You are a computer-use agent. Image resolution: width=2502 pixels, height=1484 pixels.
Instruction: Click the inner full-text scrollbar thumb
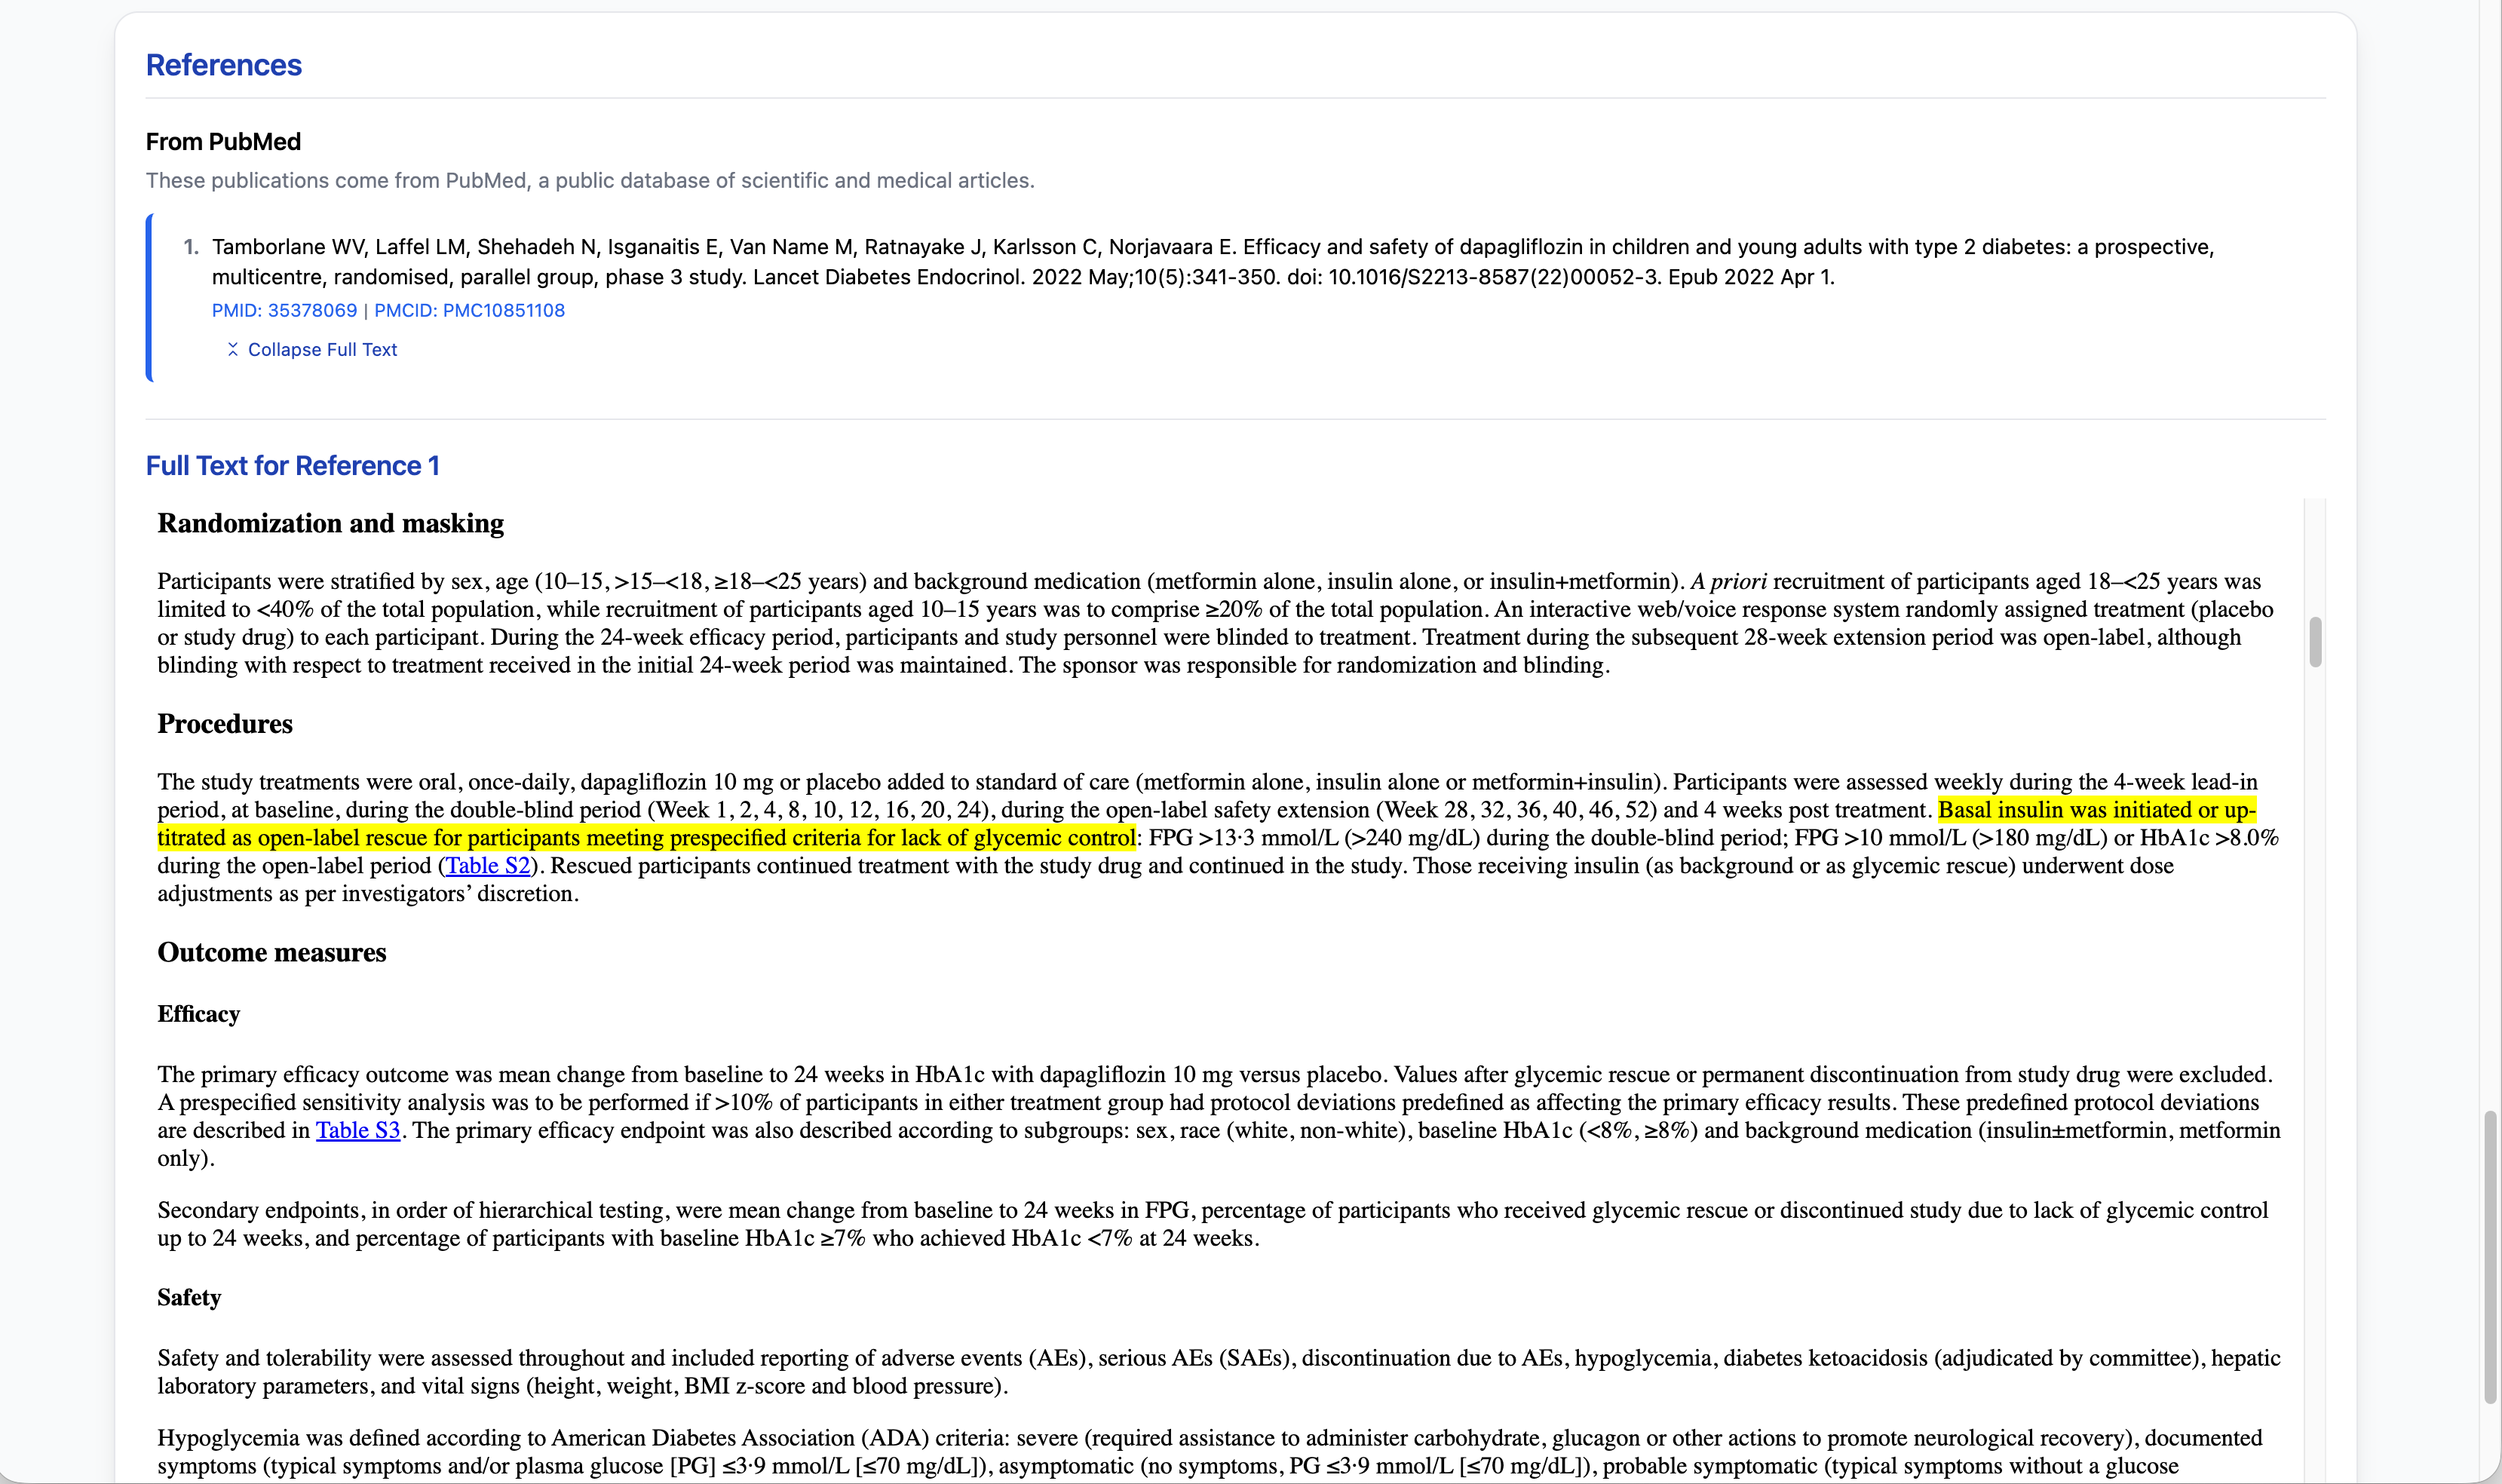2315,641
